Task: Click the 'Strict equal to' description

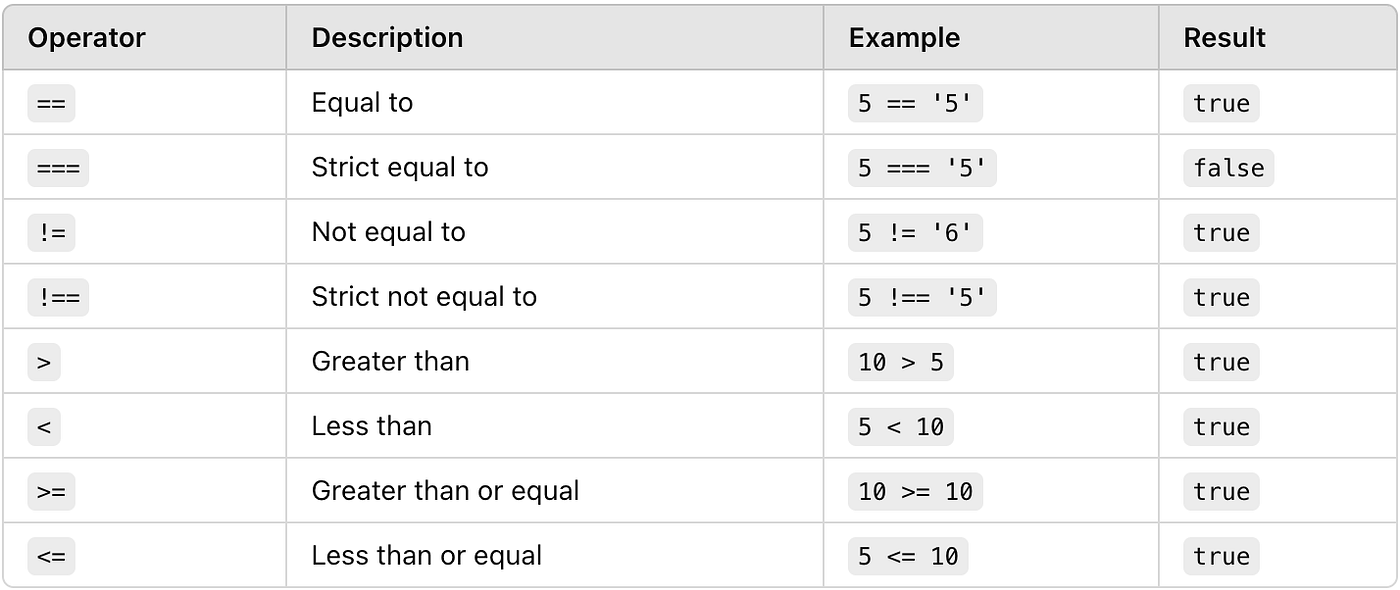Action: (400, 167)
